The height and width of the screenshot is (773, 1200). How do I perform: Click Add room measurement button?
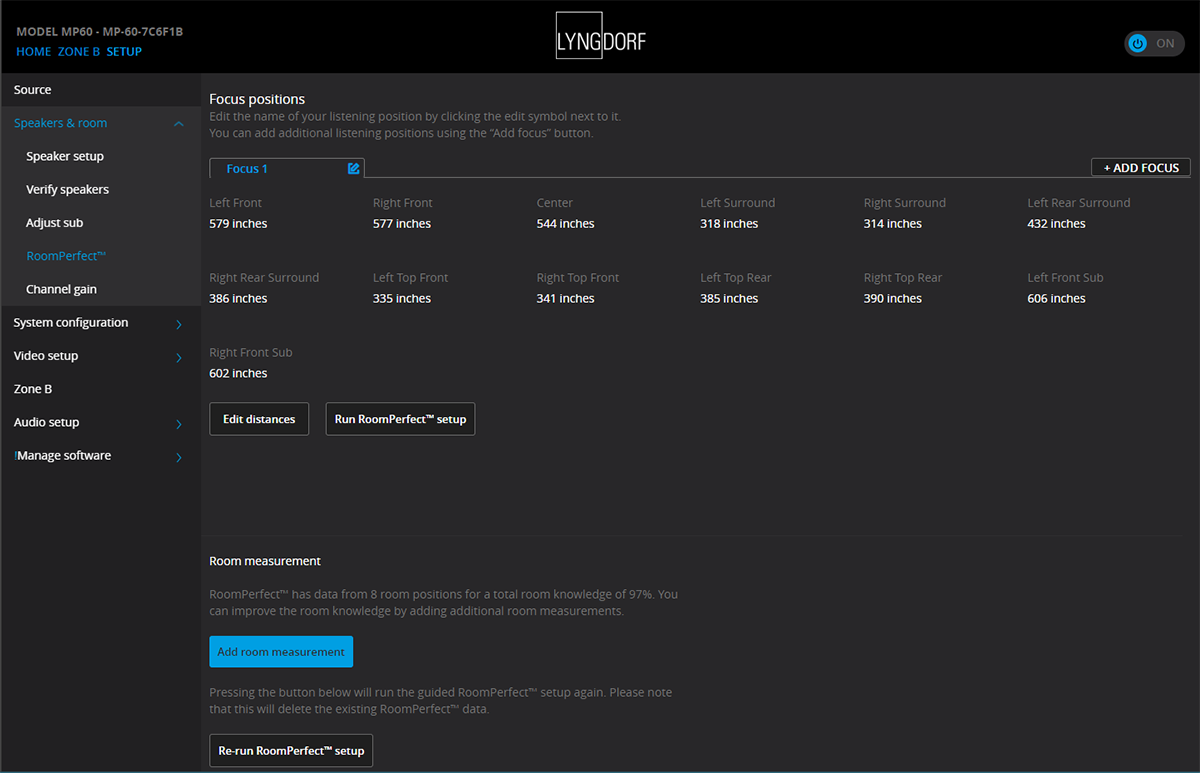[281, 652]
